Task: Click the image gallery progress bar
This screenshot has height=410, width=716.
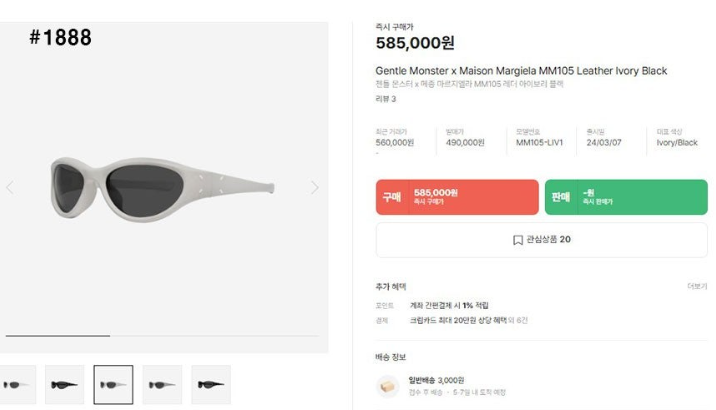Action: coord(162,336)
